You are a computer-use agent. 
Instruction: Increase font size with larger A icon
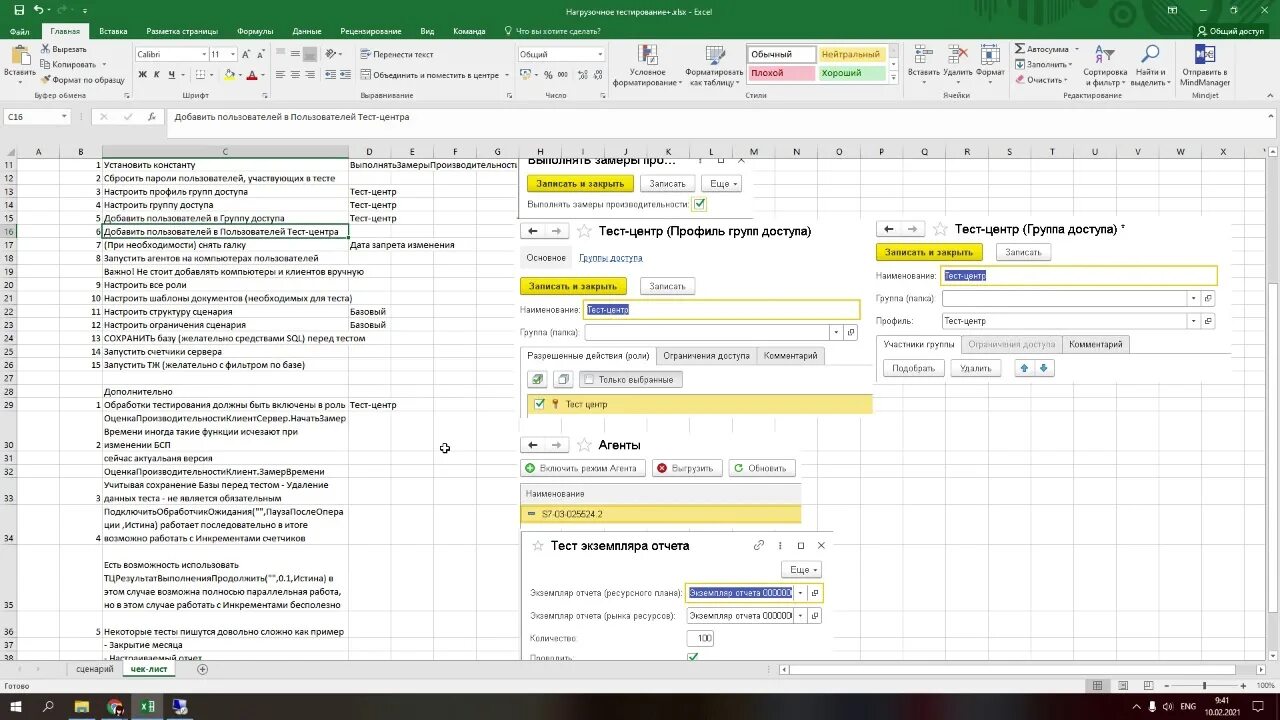tap(247, 54)
